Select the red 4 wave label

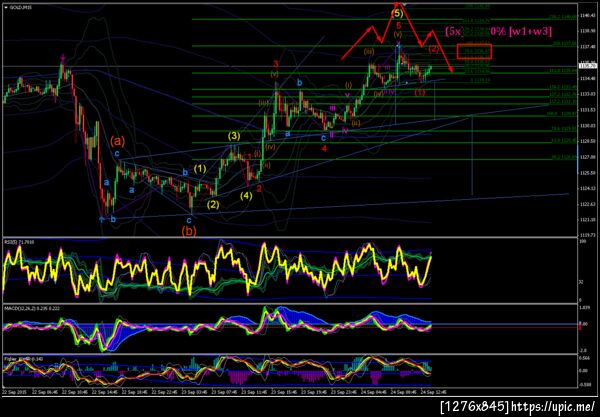pos(324,149)
